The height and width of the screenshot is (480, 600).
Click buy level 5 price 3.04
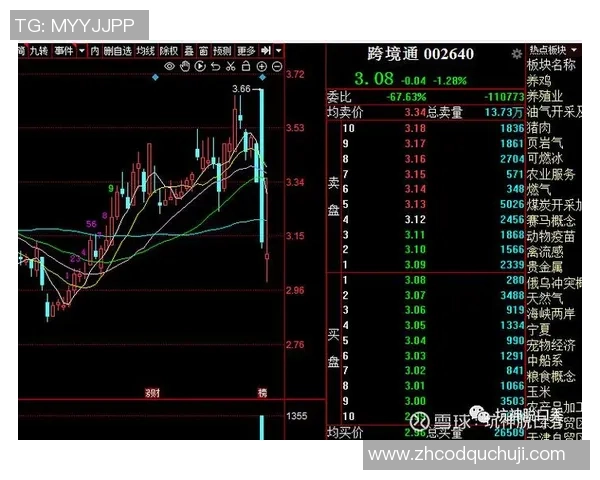(415, 340)
